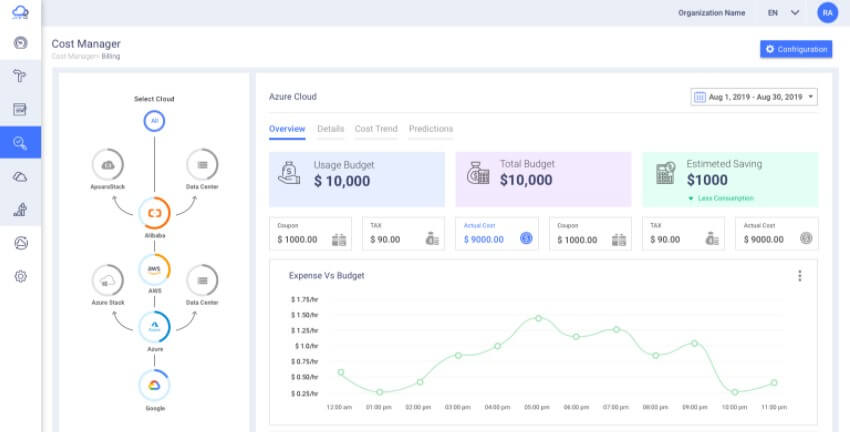Select the blue $ 9000.00 Actual Cost value

[x=484, y=240]
